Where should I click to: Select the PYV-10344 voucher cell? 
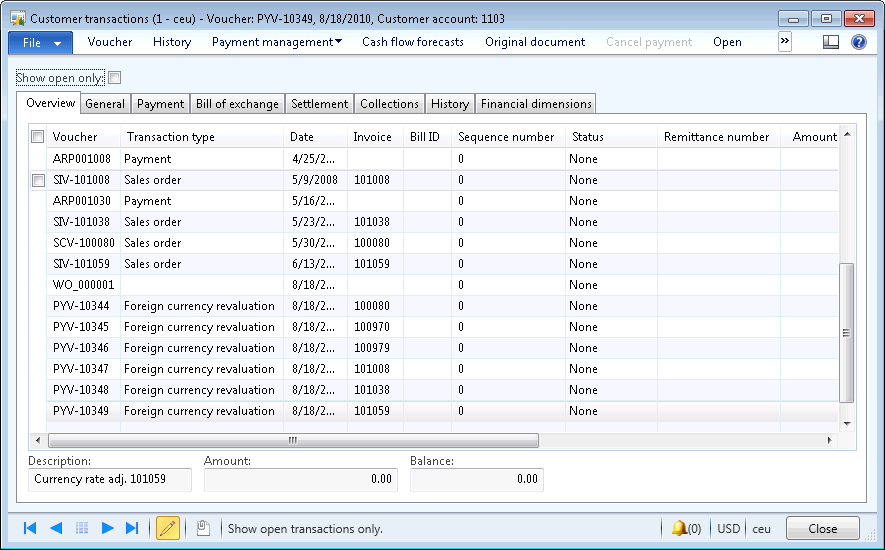pyautogui.click(x=84, y=306)
